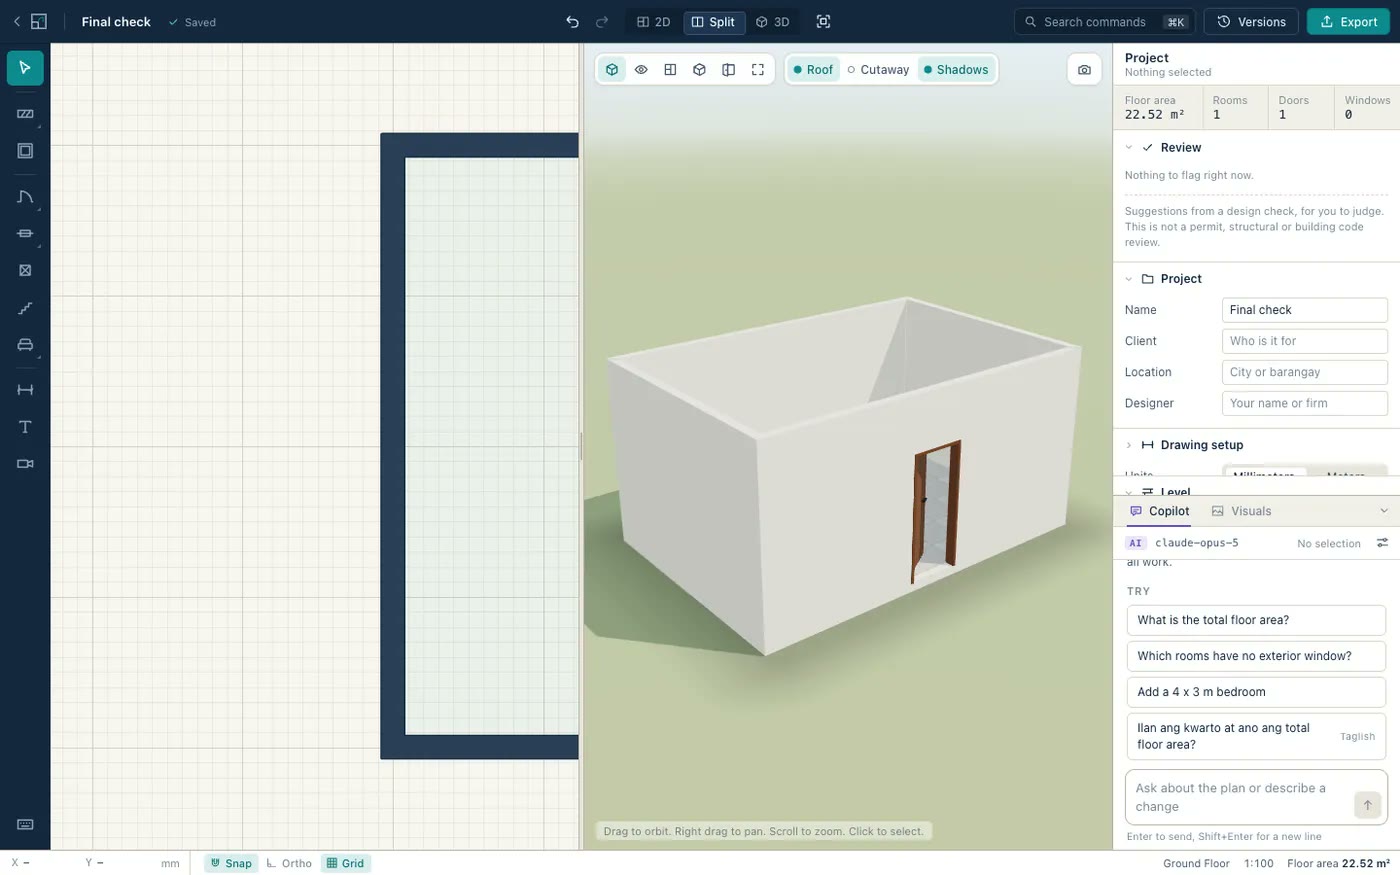Choose the crossed-box opening tool
Image resolution: width=1400 pixels, height=875 pixels.
(x=25, y=270)
